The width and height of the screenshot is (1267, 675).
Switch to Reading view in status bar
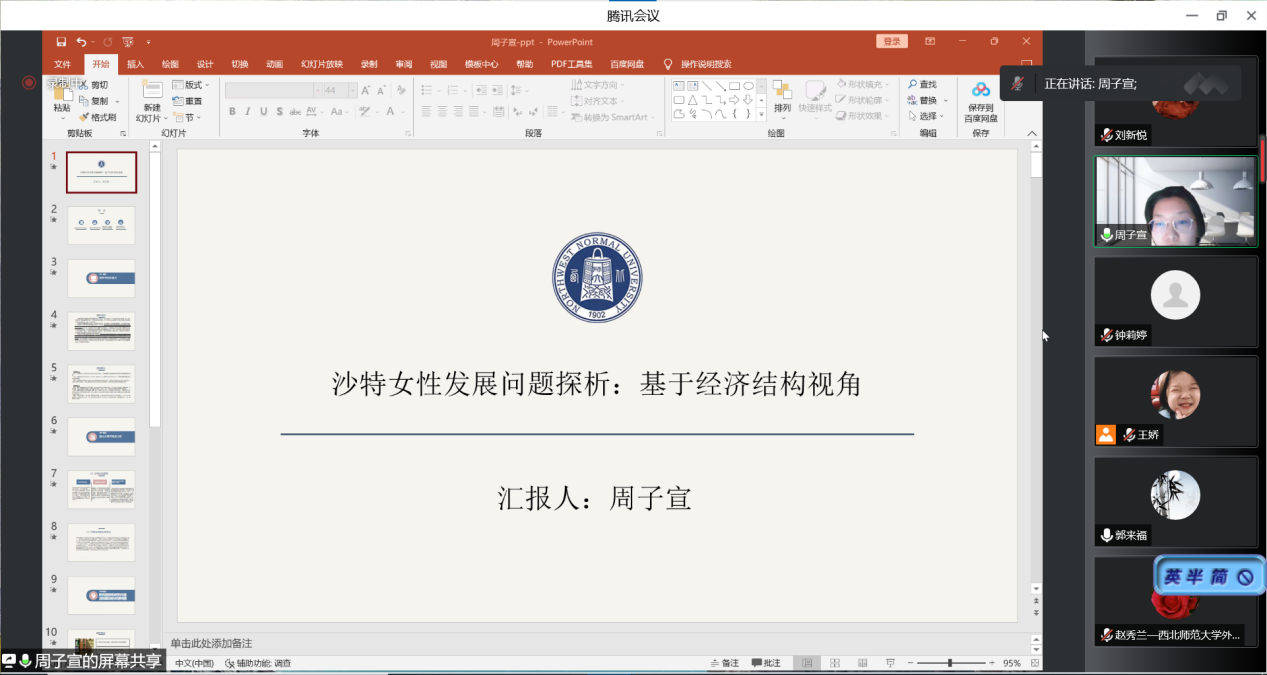pos(861,663)
